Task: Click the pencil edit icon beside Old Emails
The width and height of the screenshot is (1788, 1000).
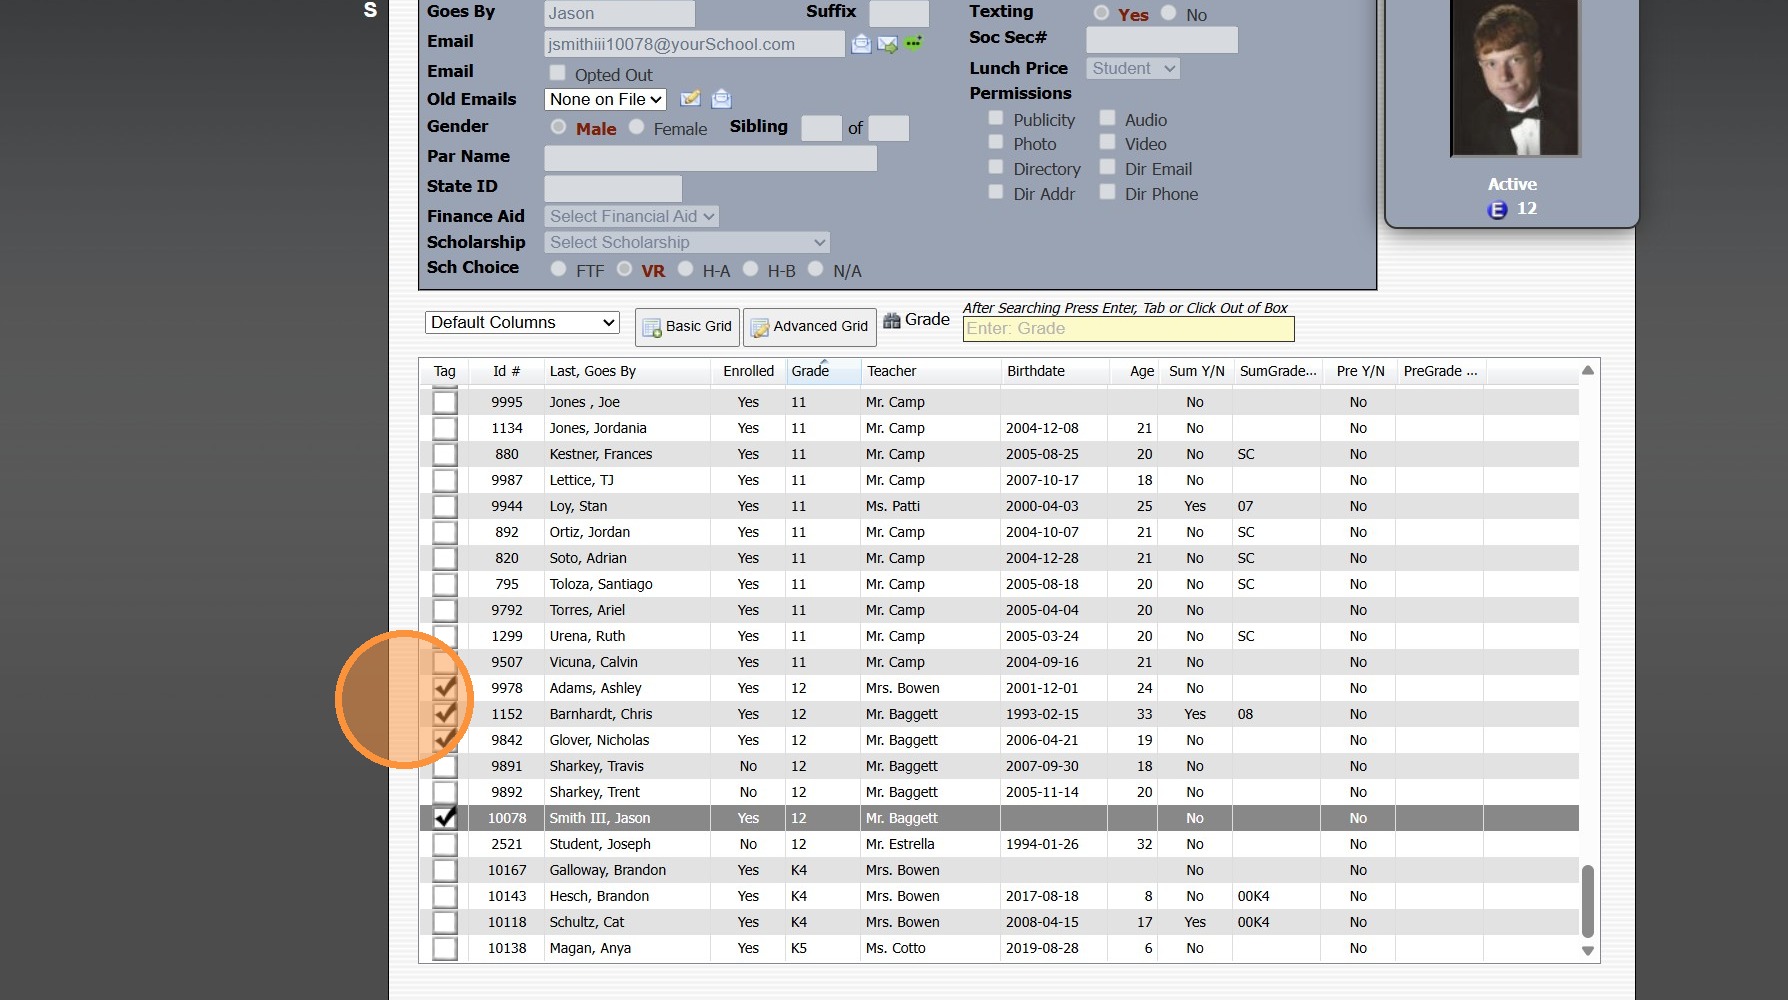Action: pos(690,99)
